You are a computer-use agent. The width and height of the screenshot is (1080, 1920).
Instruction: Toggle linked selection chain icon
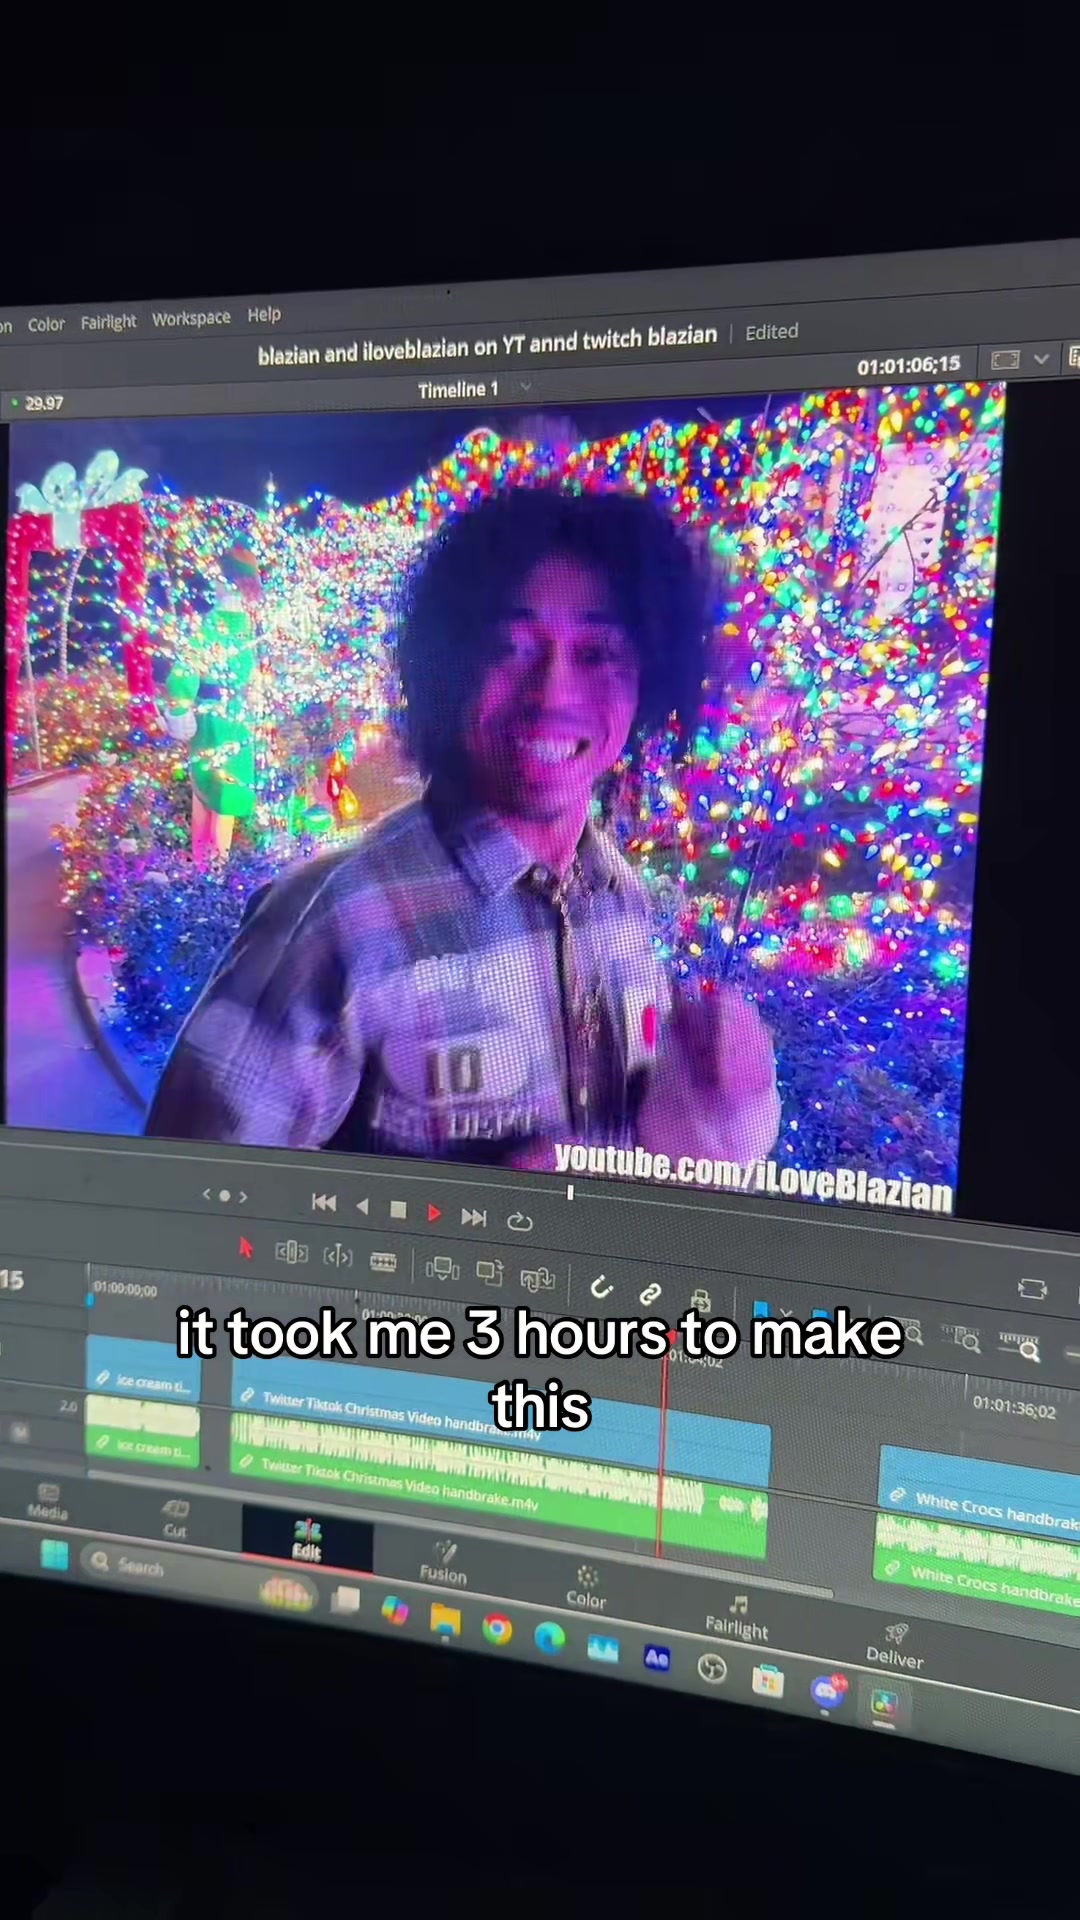(650, 1294)
